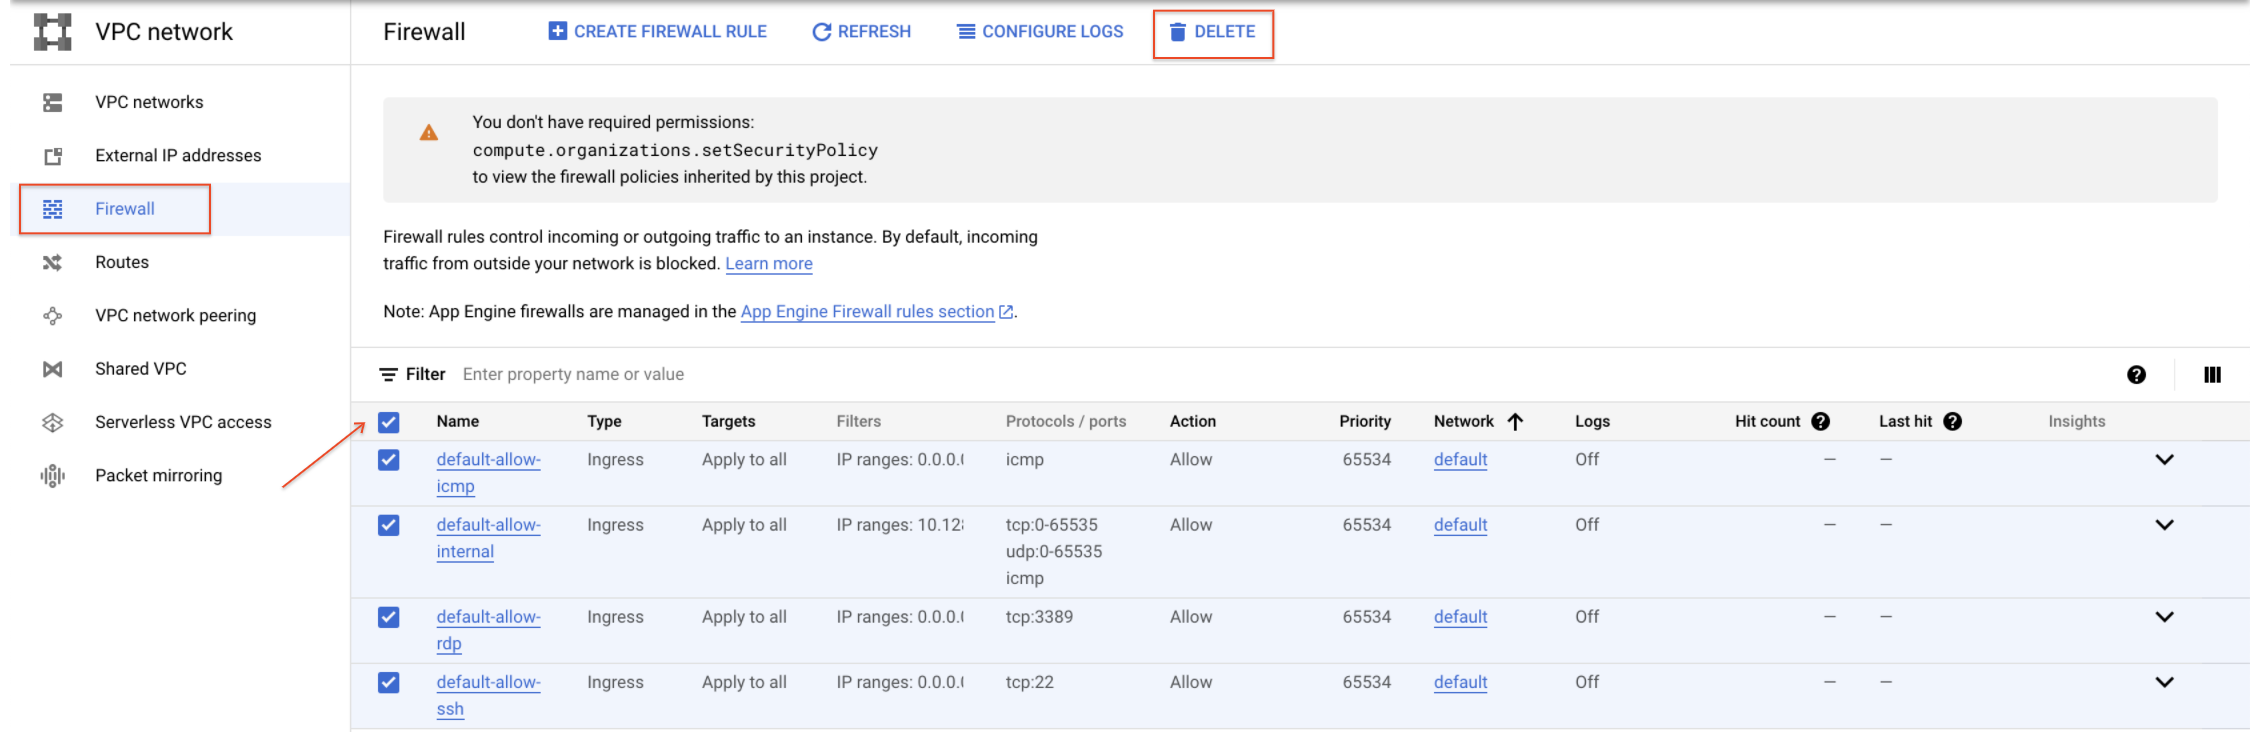Click the Firewall sidebar icon
This screenshot has width=2256, height=740.
pyautogui.click(x=53, y=209)
